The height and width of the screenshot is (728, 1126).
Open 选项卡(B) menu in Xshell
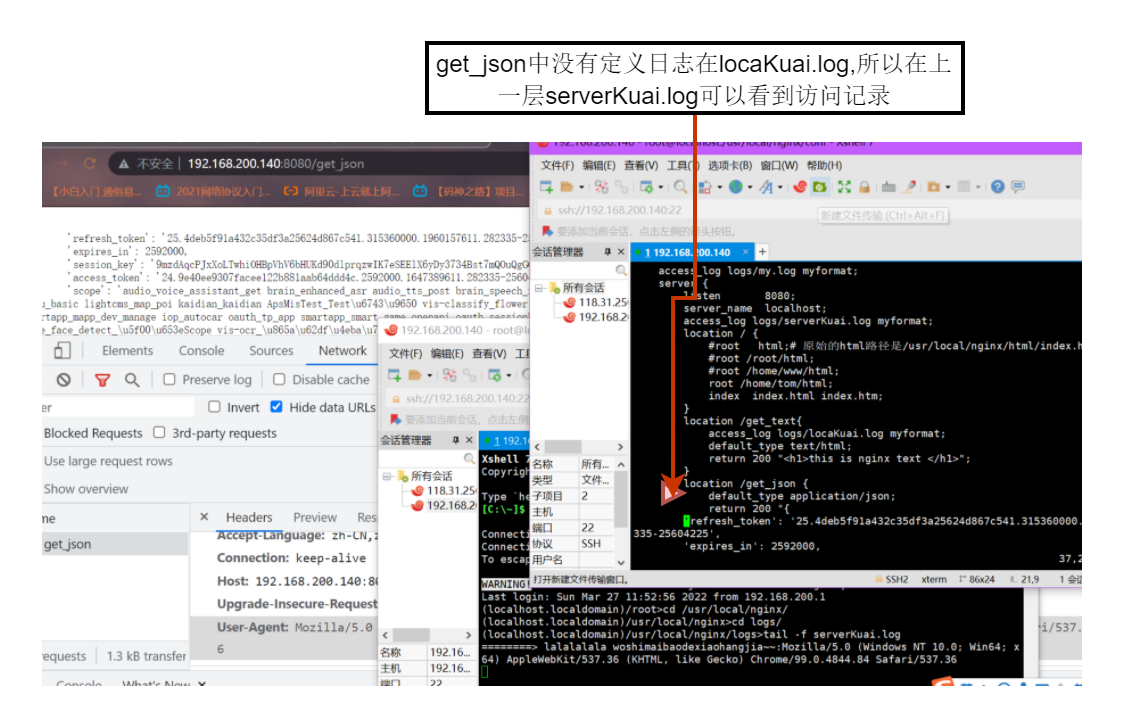coord(730,165)
